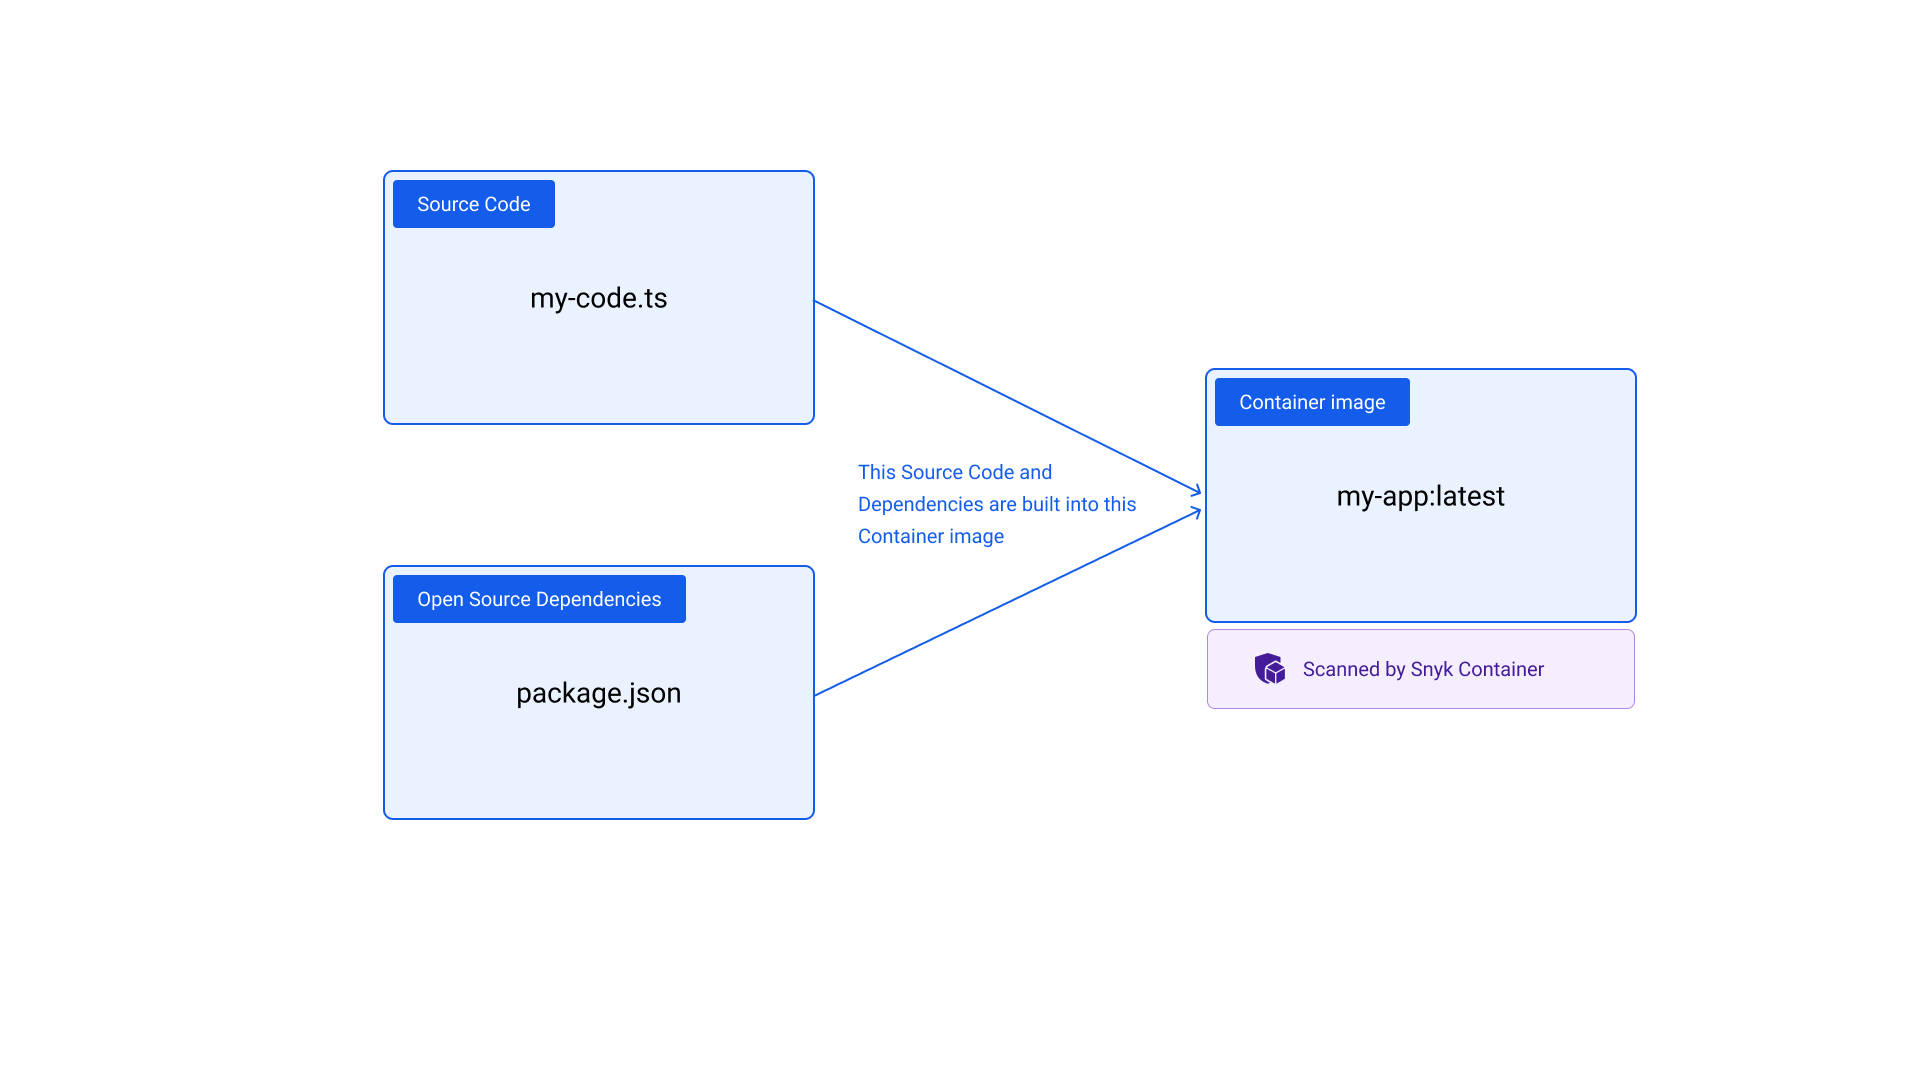This screenshot has width=1920, height=1080.
Task: Click the my-code.ts file label
Action: coord(598,297)
